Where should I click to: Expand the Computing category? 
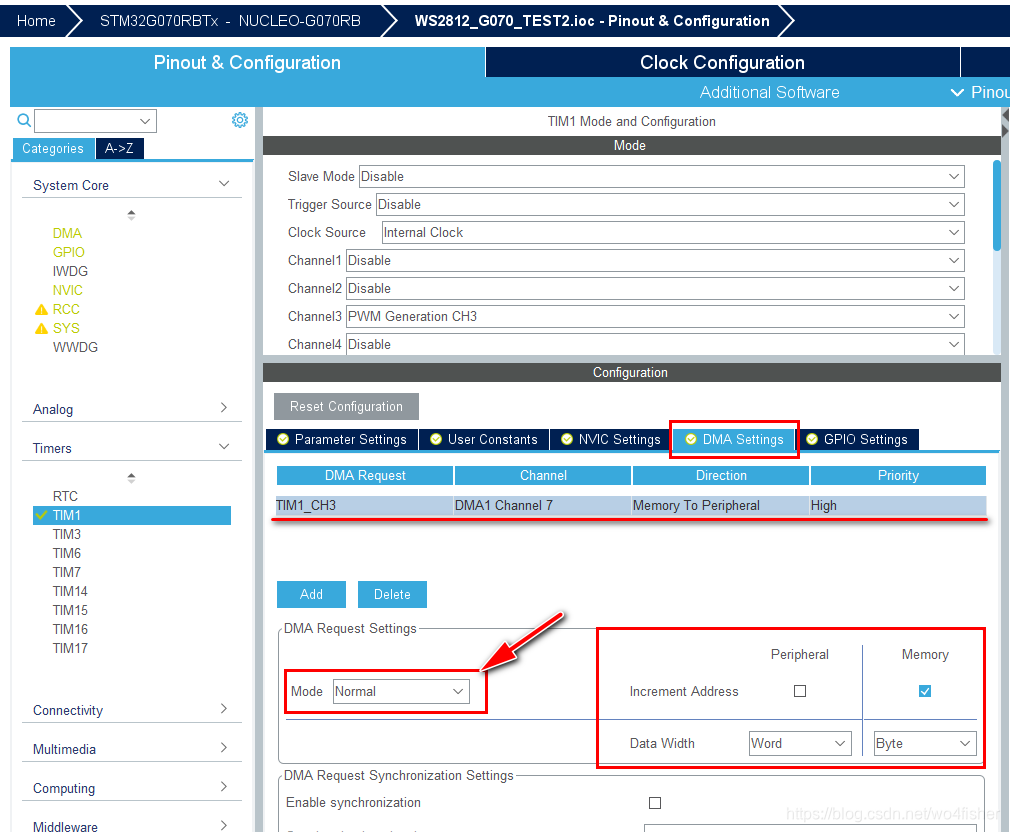point(224,787)
